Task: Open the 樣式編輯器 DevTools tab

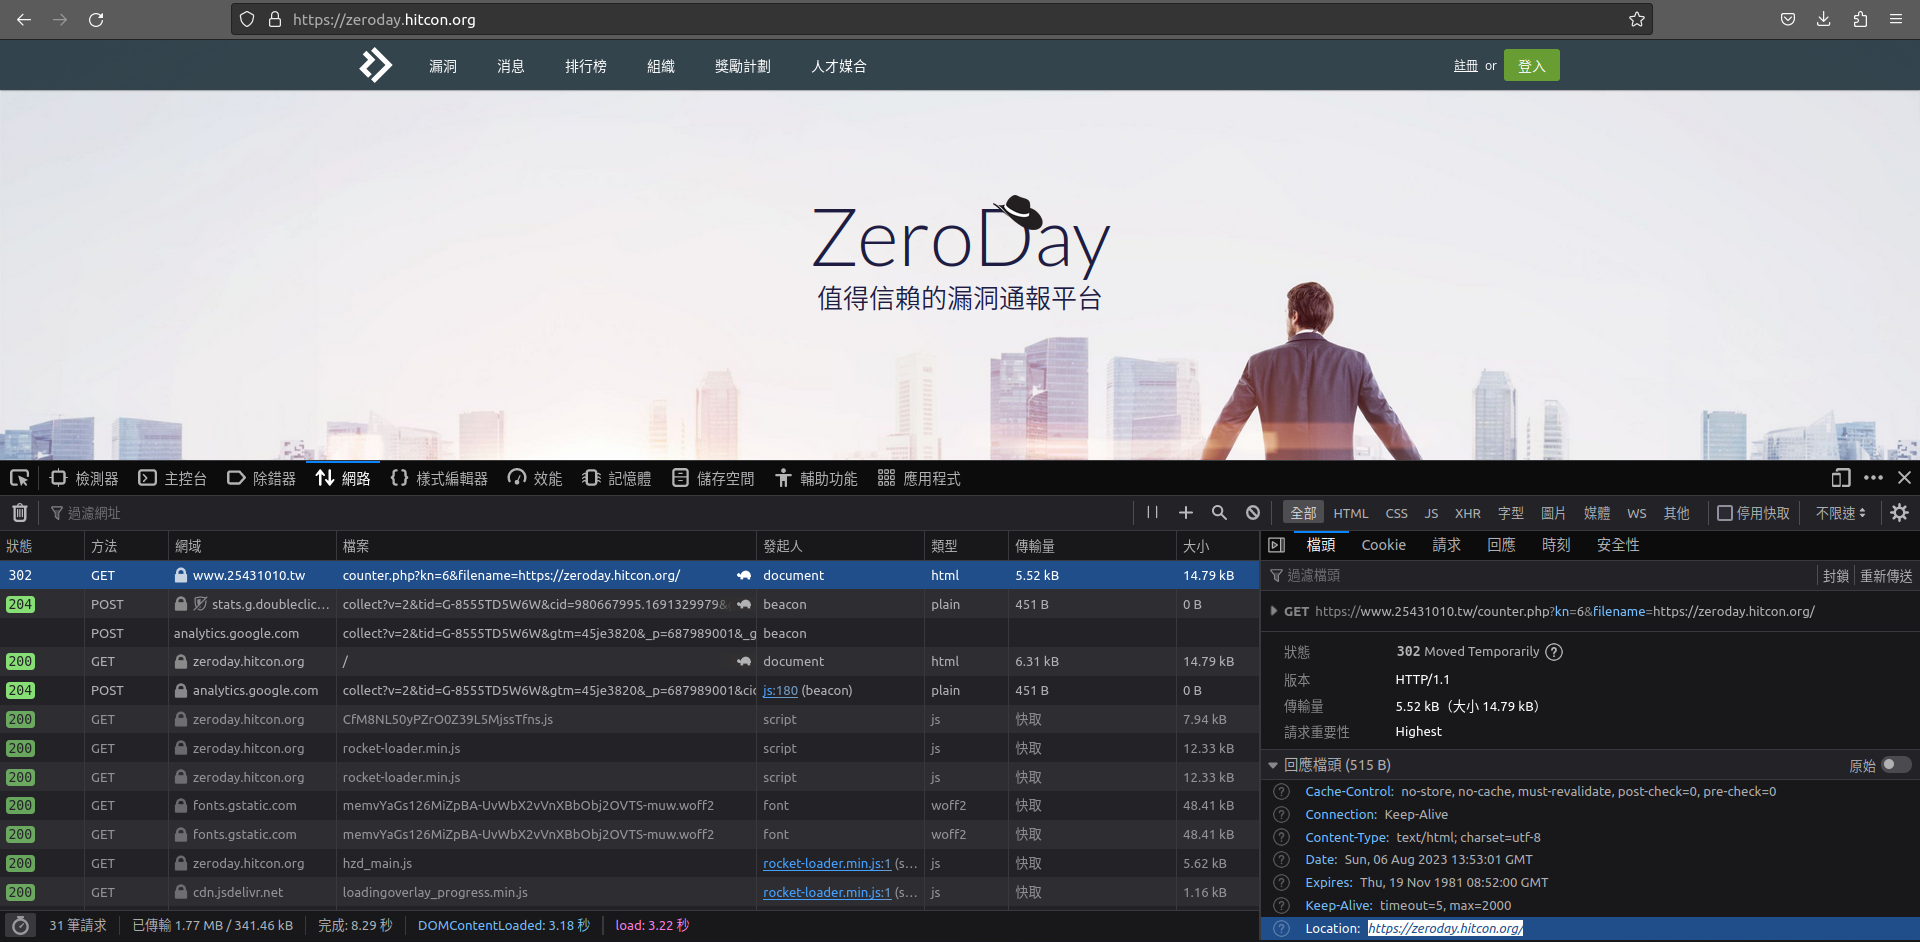Action: 439,478
